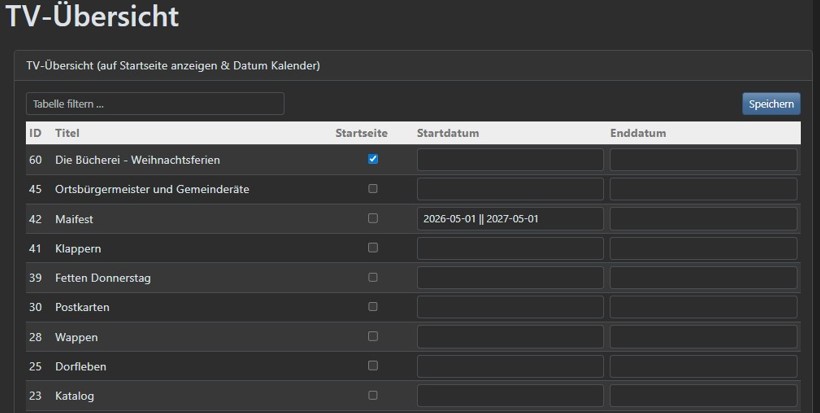Check Startseite for the Dorfleben entry
The width and height of the screenshot is (820, 413).
373,366
